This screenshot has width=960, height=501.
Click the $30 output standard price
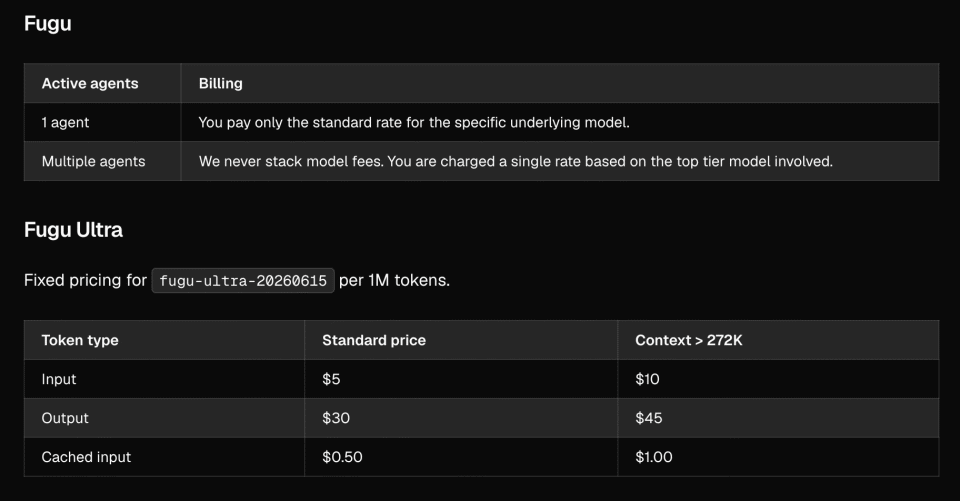(336, 418)
